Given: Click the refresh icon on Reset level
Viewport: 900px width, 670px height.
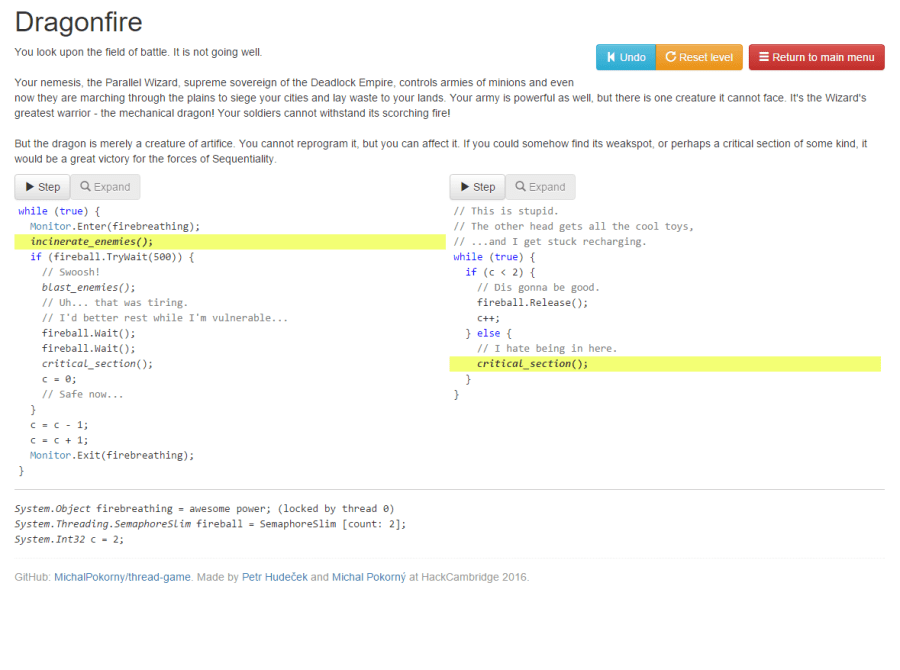Looking at the screenshot, I should tap(670, 57).
